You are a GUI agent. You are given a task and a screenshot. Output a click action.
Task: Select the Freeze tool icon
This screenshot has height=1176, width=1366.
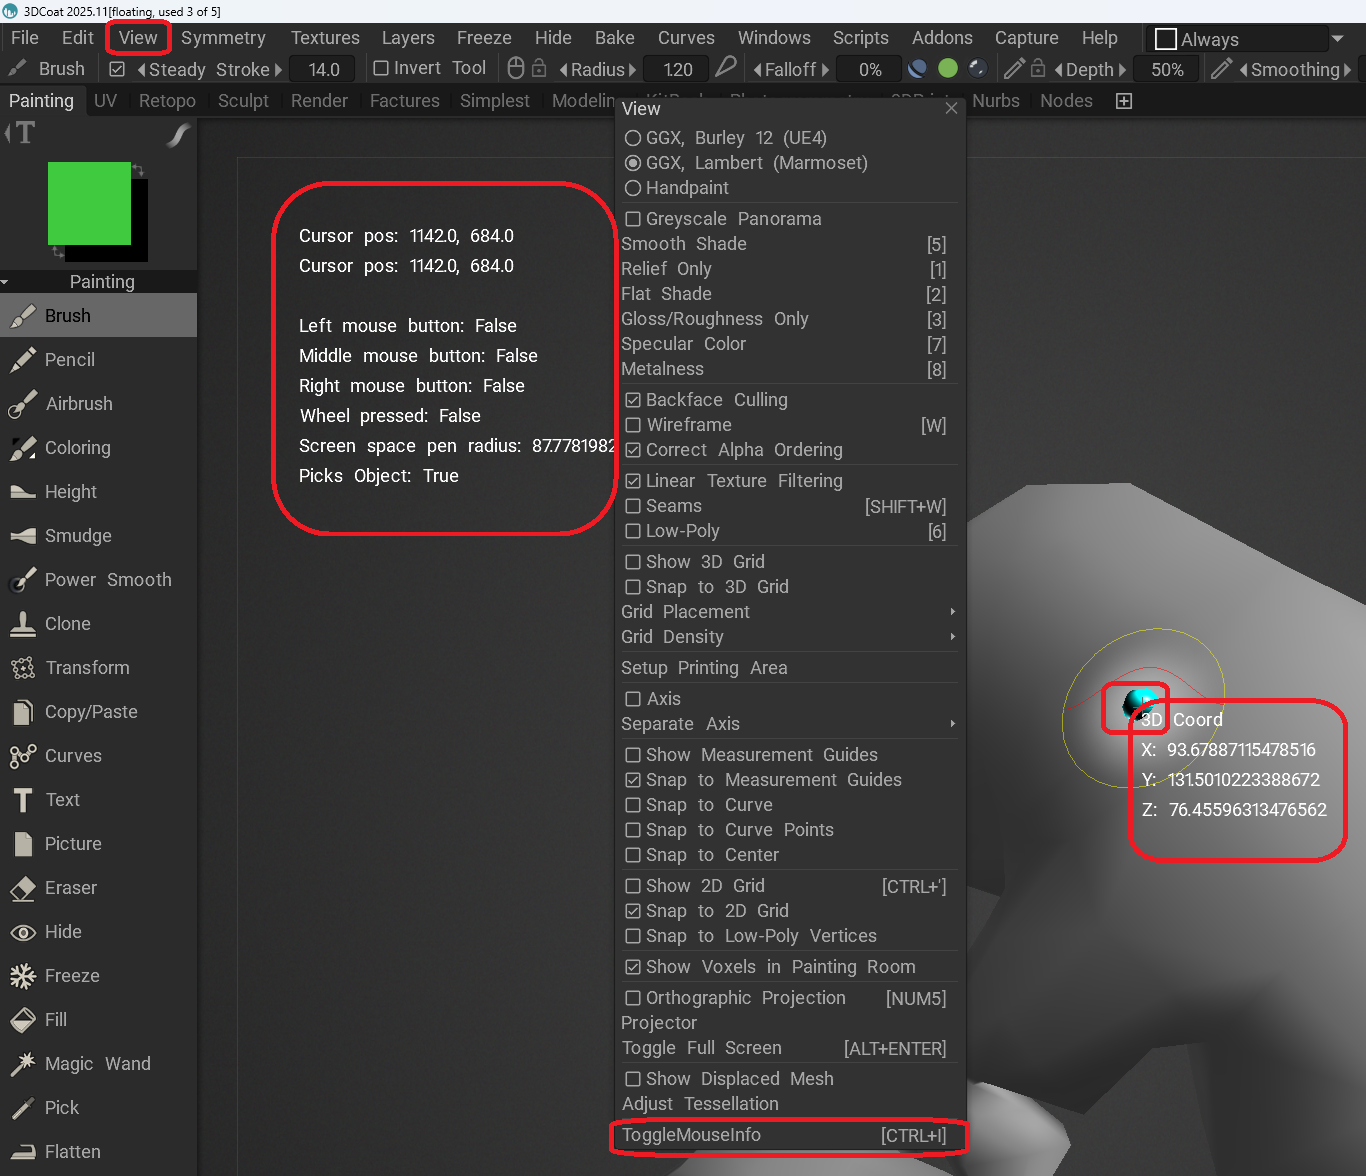[22, 976]
